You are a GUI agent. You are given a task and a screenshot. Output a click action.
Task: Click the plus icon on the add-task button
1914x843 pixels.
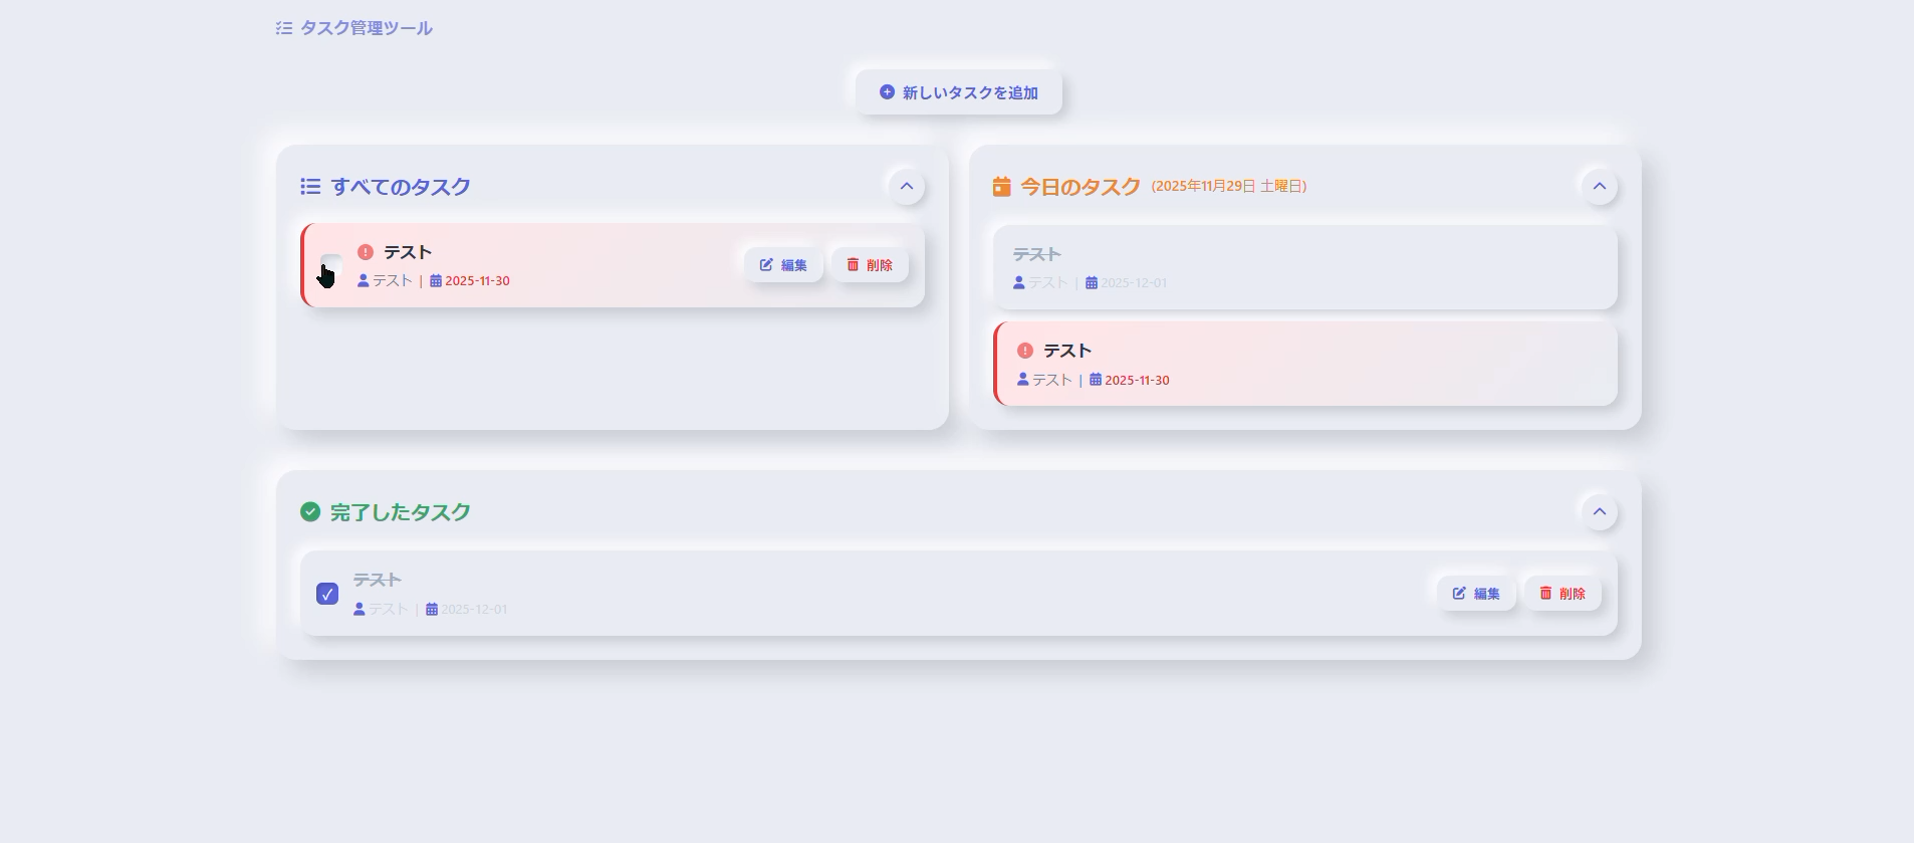(887, 92)
